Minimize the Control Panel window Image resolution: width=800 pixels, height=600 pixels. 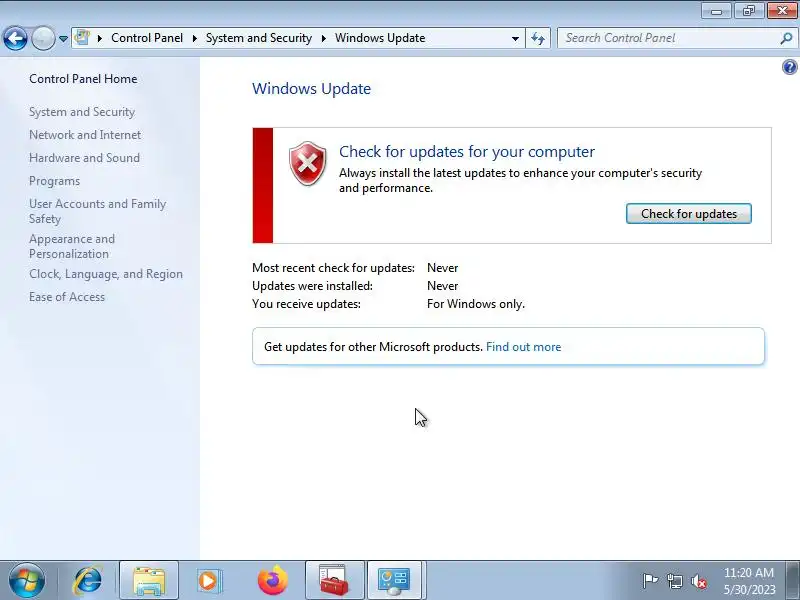(x=716, y=11)
